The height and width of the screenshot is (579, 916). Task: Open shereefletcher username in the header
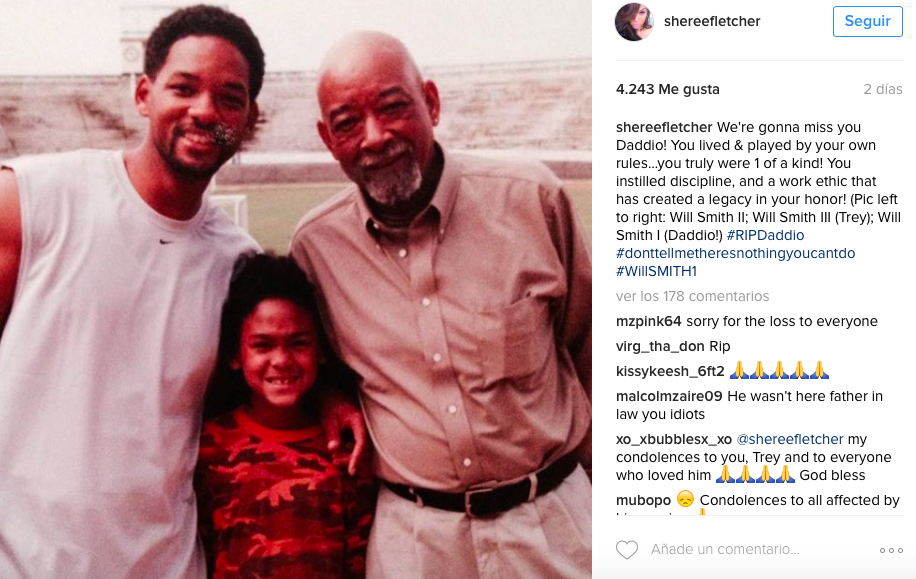pyautogui.click(x=712, y=22)
